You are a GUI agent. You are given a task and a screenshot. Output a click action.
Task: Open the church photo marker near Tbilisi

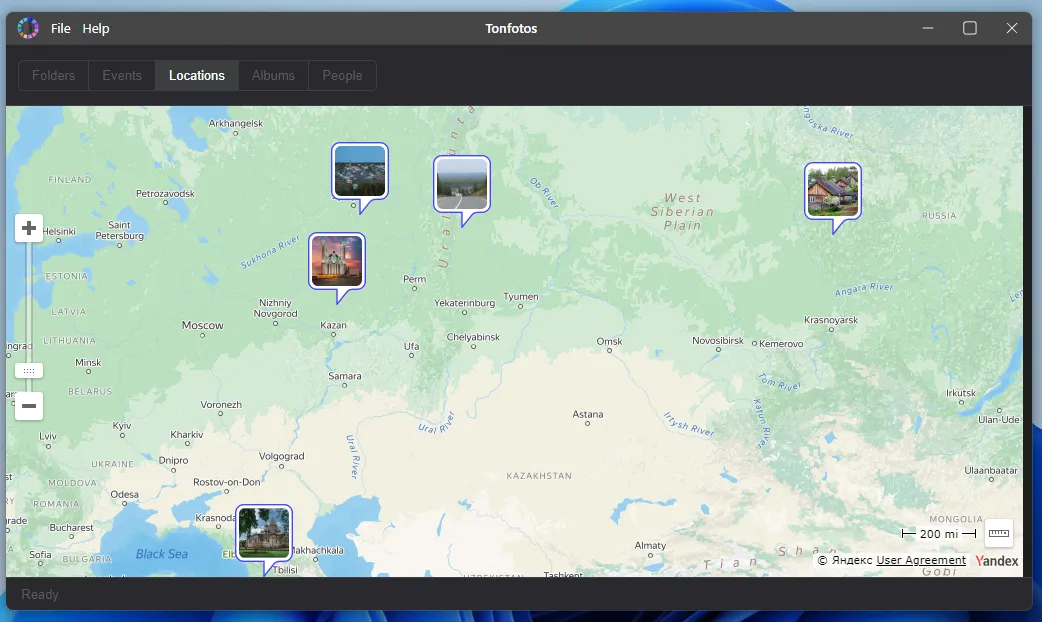[264, 532]
